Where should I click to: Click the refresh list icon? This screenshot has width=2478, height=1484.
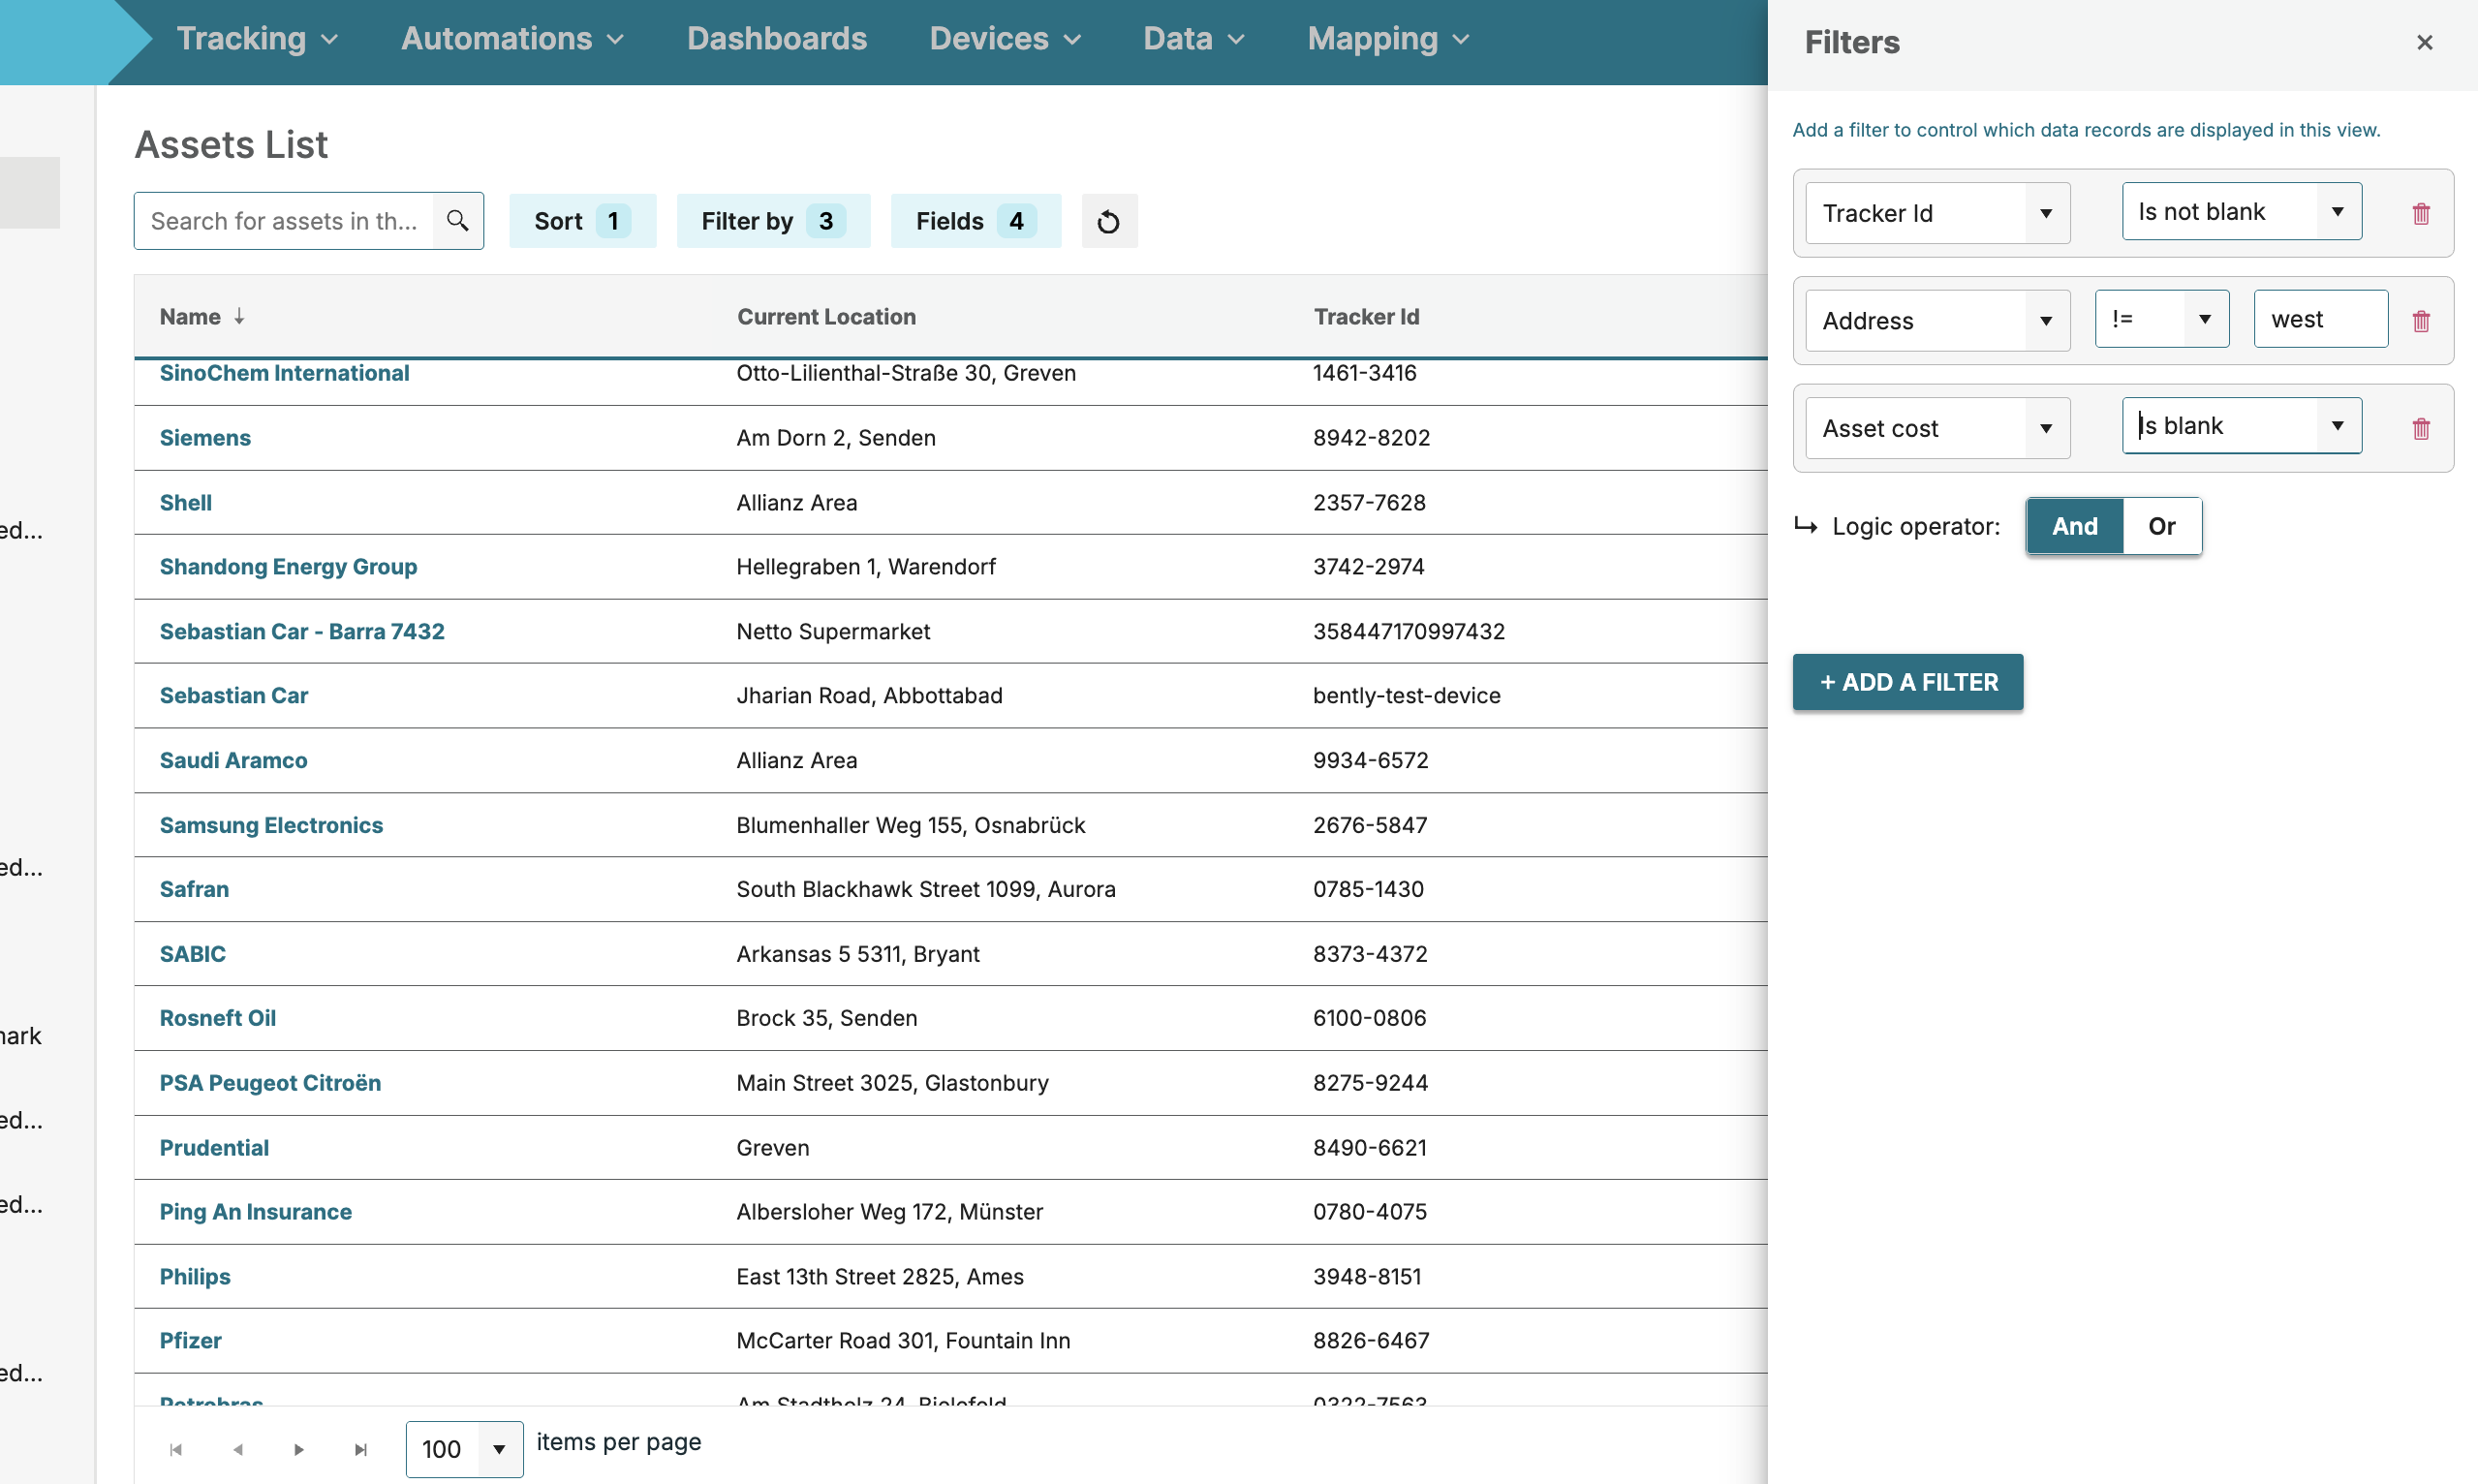click(x=1108, y=221)
